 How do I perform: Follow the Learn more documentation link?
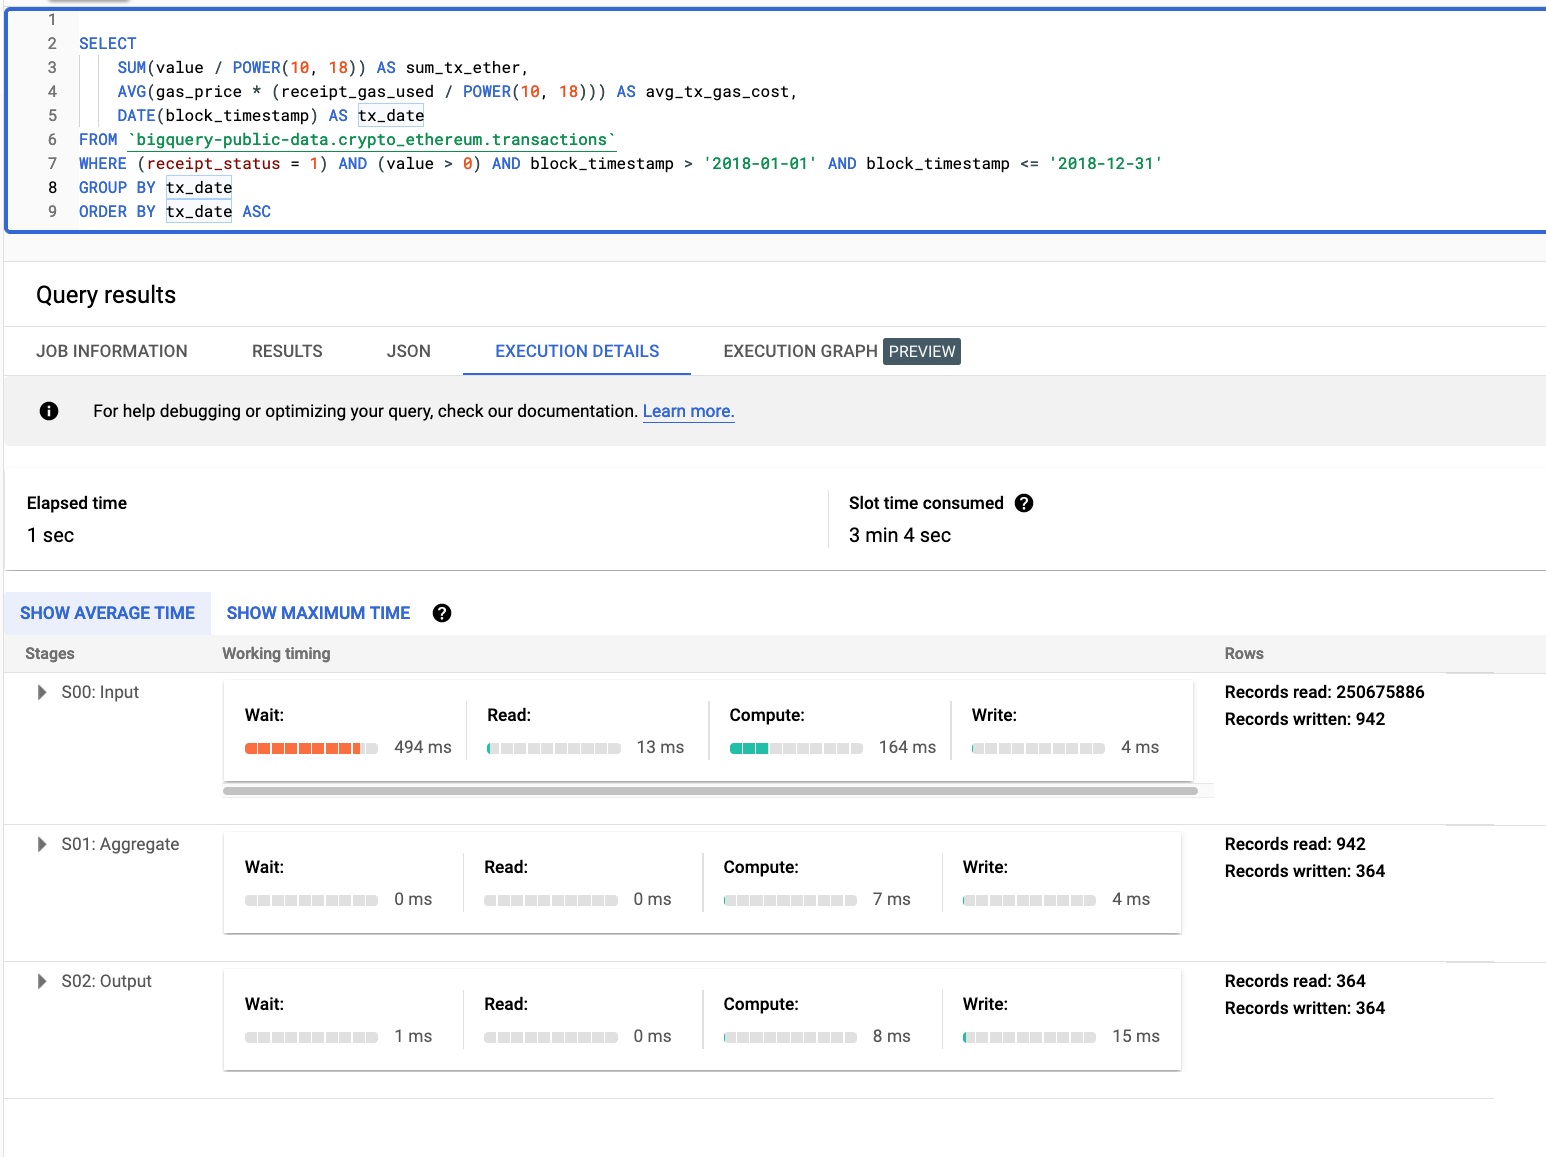click(688, 411)
